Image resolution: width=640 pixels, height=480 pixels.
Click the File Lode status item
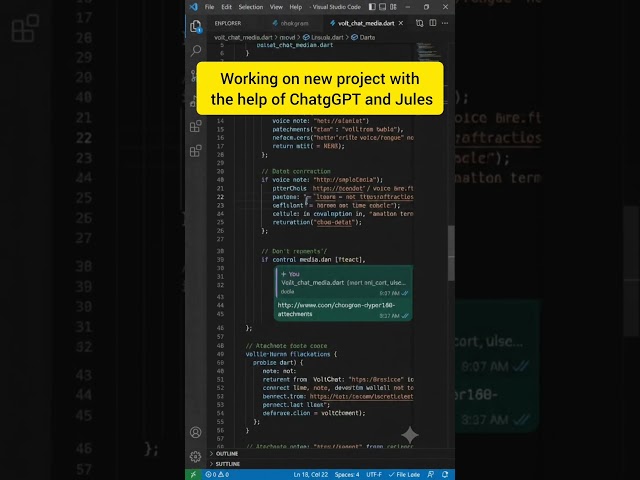coord(404,474)
